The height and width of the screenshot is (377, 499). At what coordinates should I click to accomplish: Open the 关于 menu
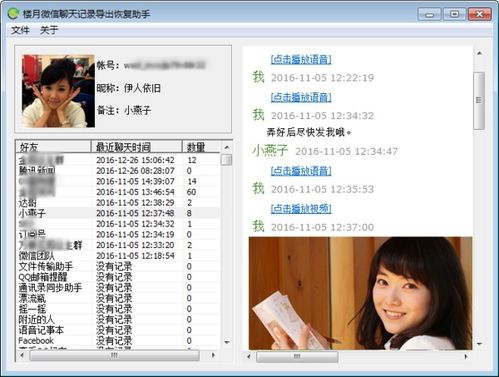point(49,30)
